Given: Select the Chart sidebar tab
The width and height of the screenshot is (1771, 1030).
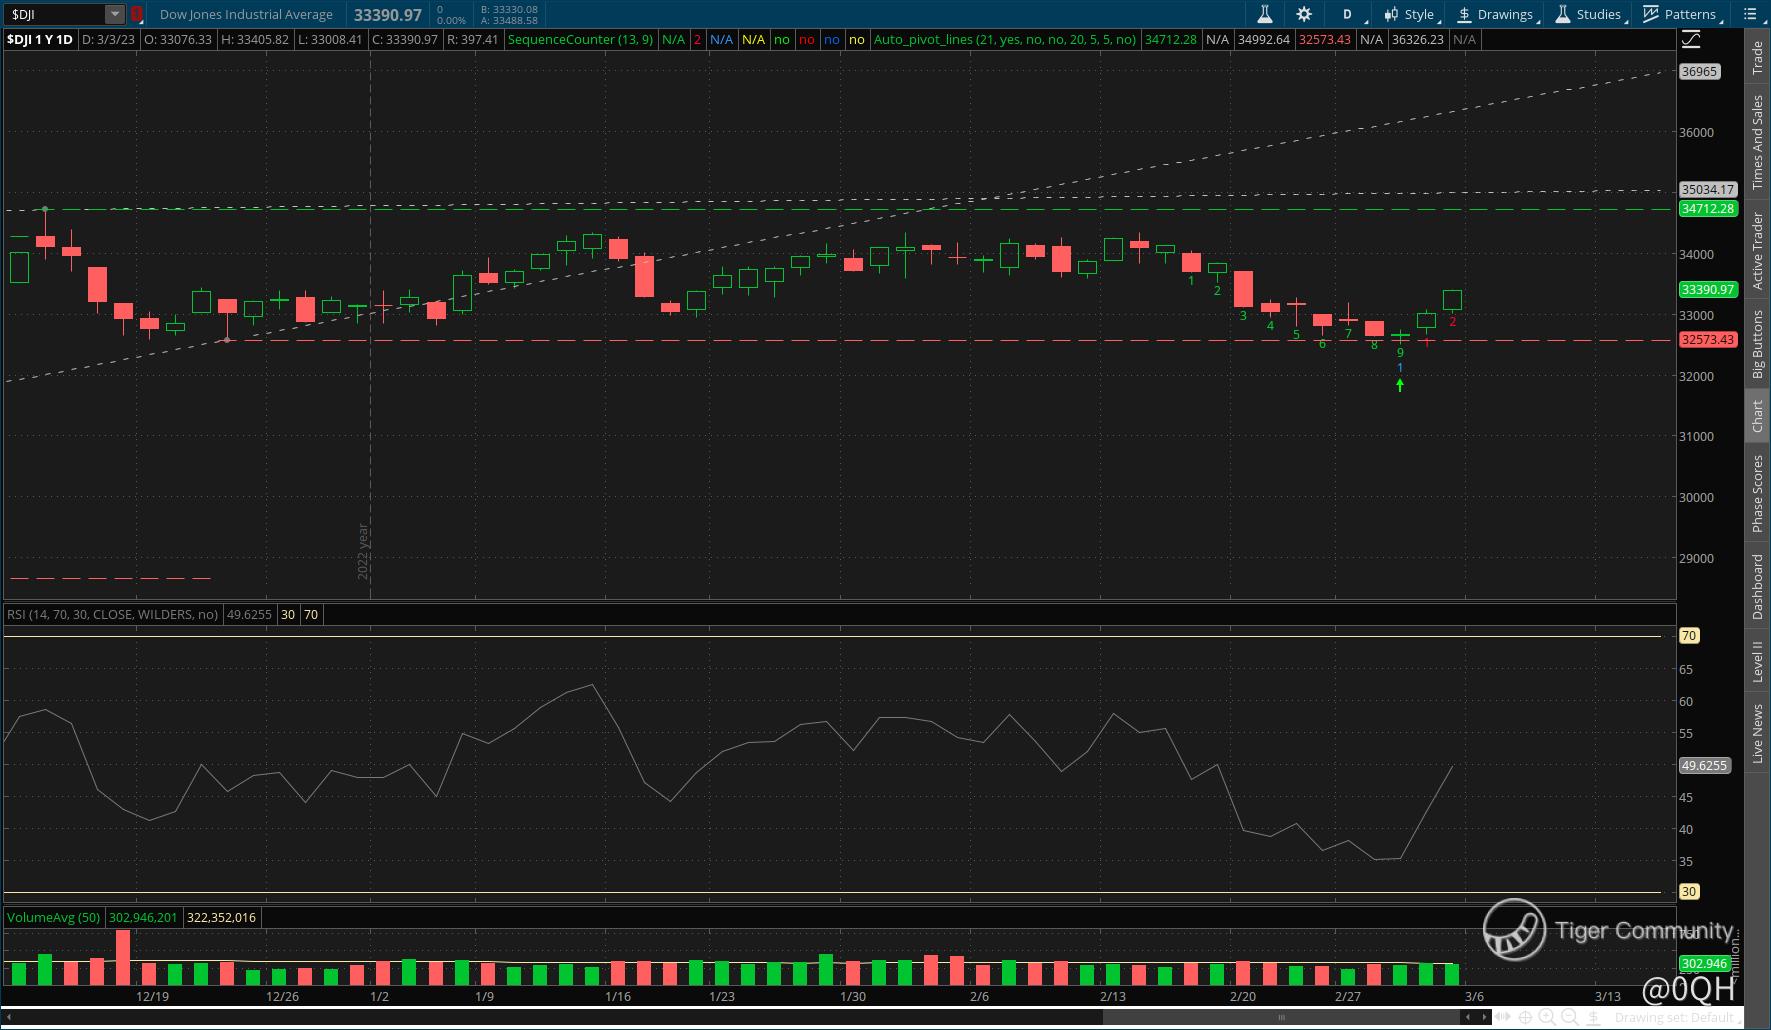Looking at the screenshot, I should [1757, 416].
